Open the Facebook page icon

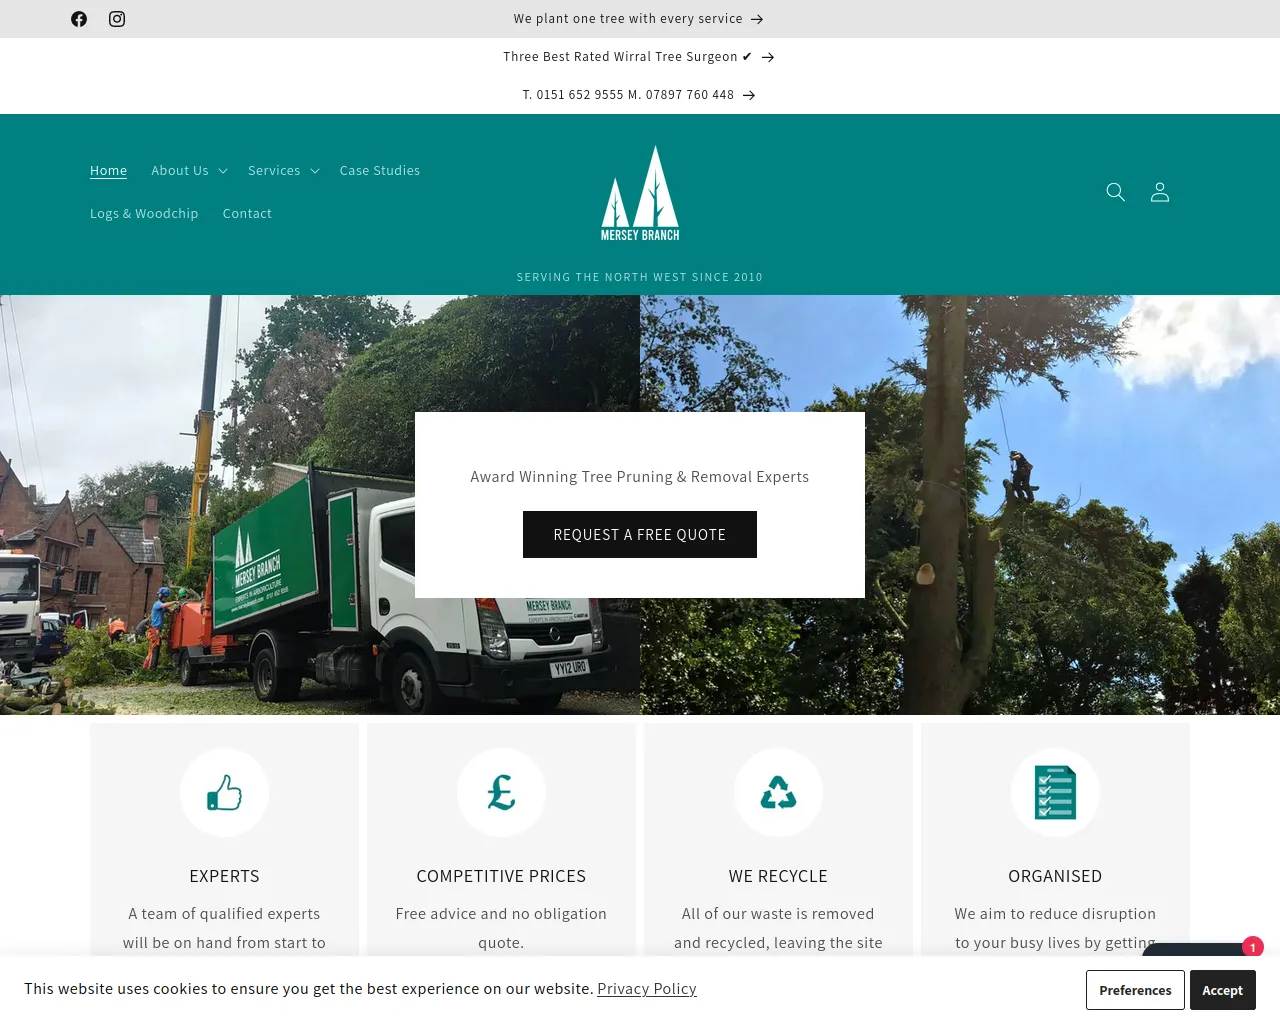[x=79, y=19]
